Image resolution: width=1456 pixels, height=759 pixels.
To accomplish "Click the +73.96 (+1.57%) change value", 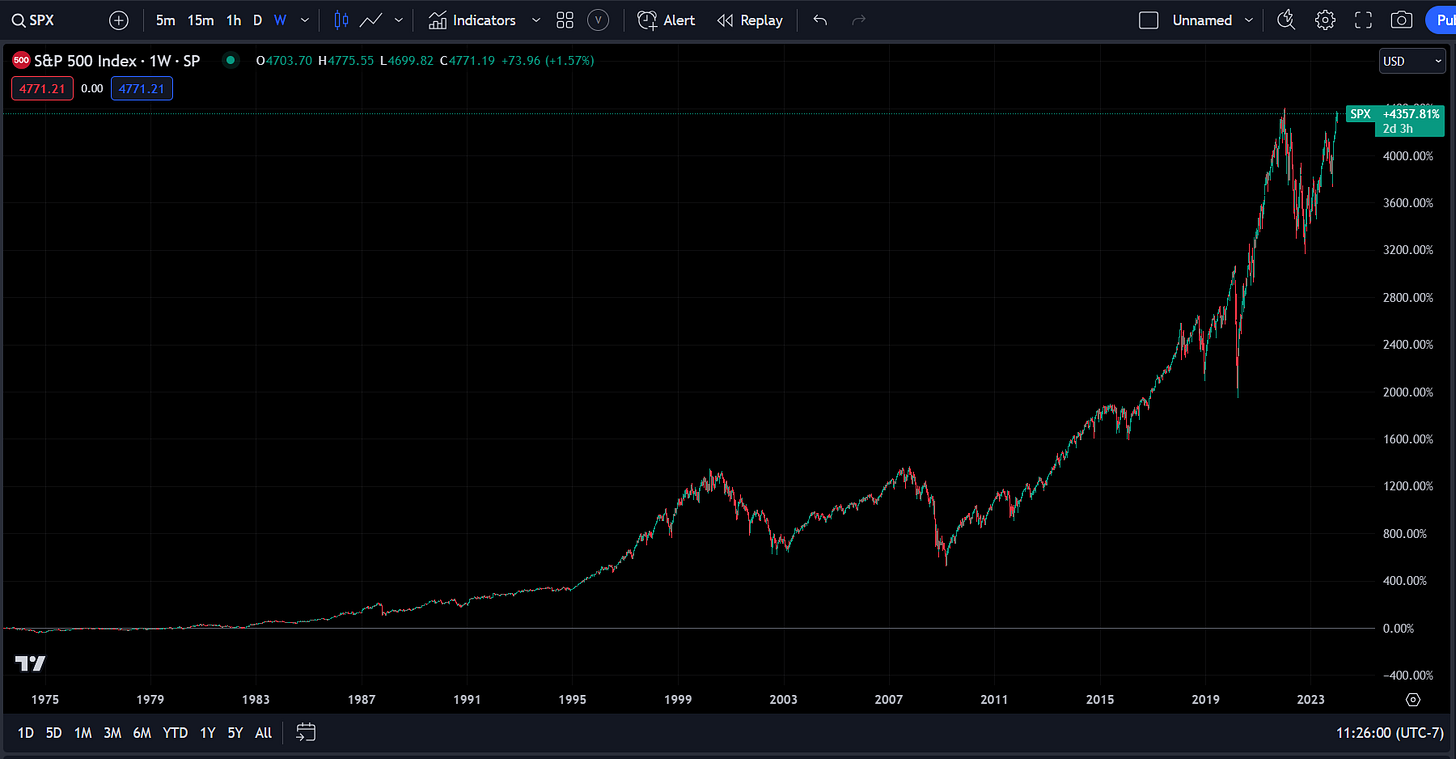I will (548, 61).
